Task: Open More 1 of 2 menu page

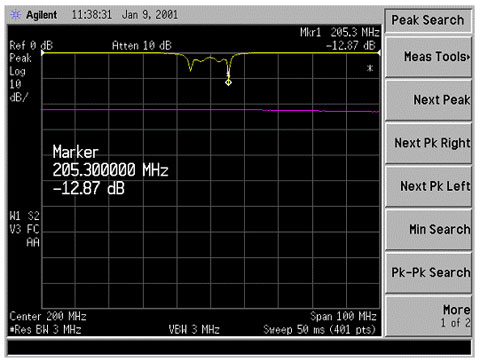Action: [x=428, y=316]
